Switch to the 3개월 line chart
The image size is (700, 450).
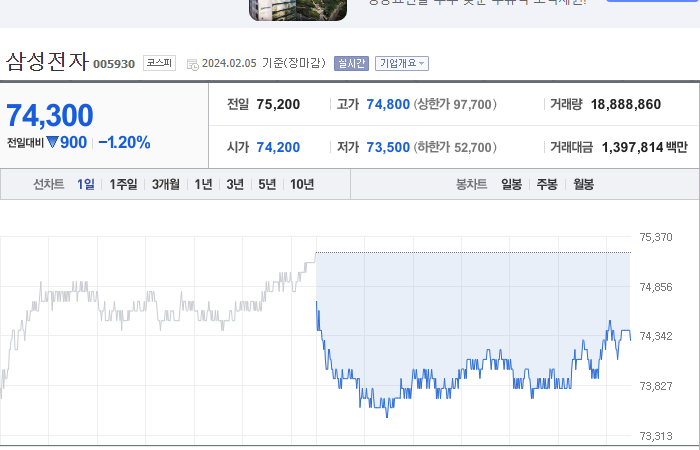166,184
